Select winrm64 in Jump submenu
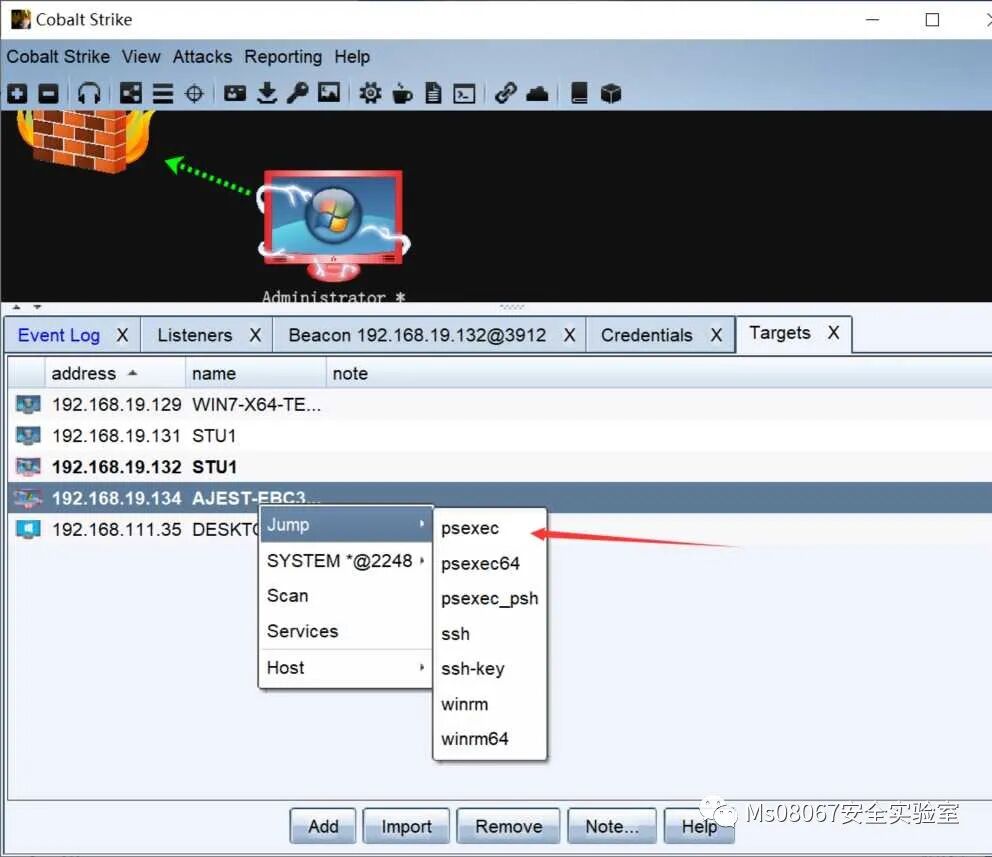 point(490,739)
